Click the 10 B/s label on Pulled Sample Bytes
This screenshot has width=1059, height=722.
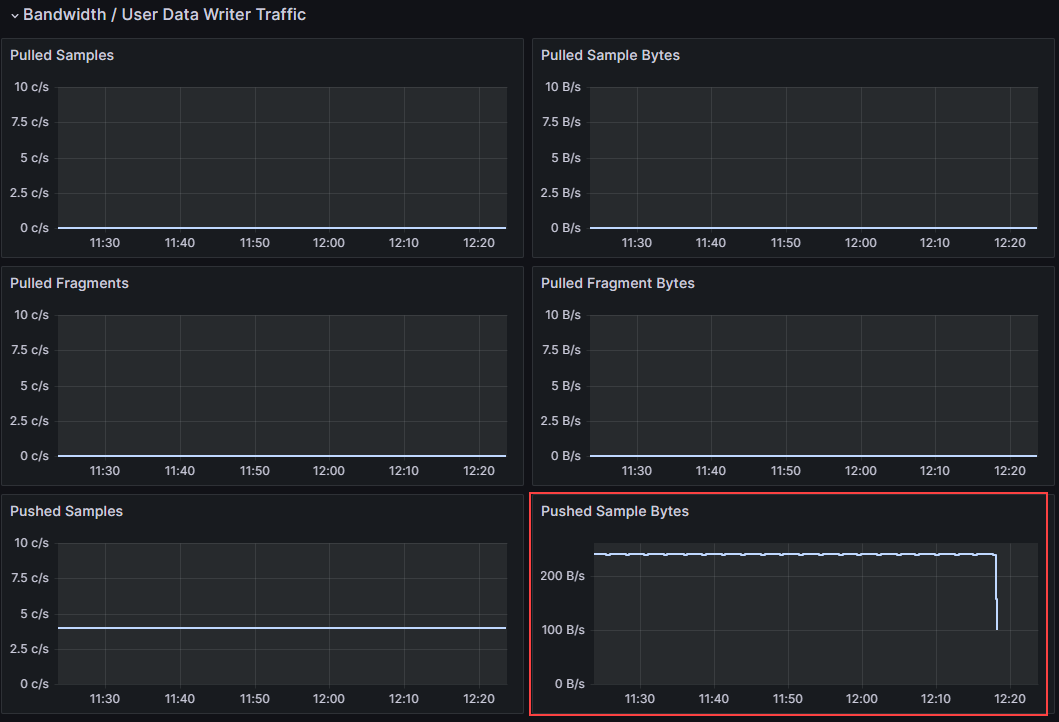563,86
